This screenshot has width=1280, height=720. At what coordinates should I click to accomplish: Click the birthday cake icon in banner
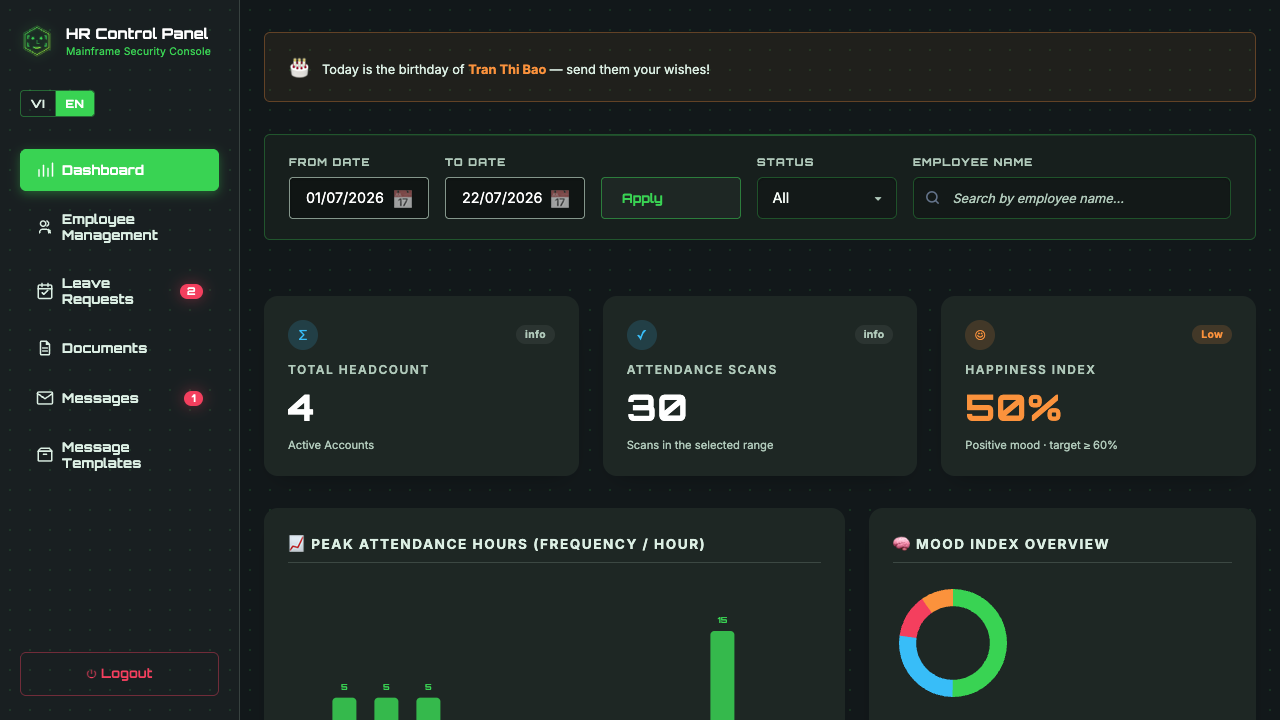click(299, 68)
